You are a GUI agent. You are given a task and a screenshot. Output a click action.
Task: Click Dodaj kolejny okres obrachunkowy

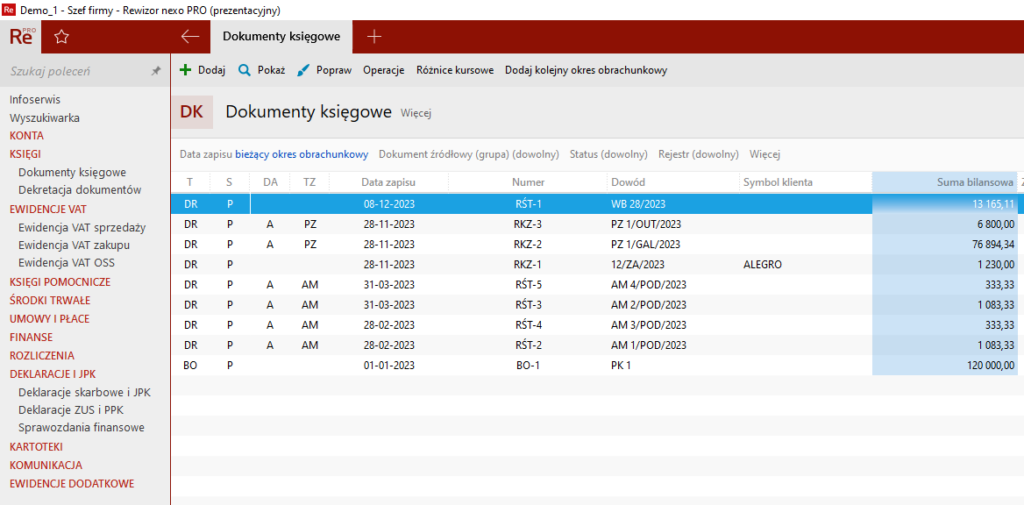[x=585, y=71]
